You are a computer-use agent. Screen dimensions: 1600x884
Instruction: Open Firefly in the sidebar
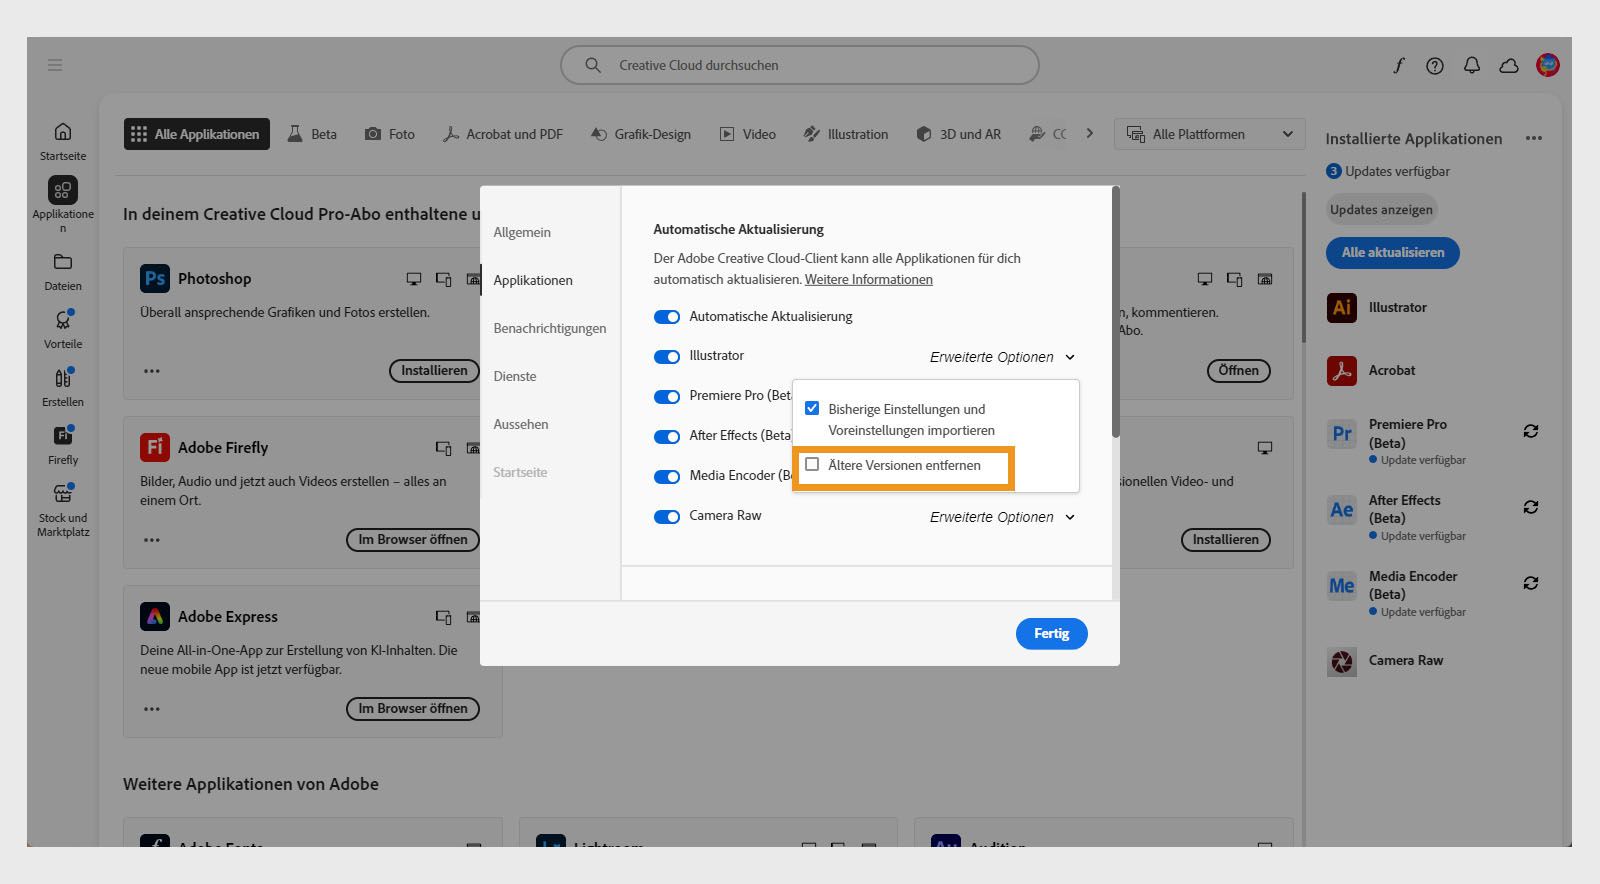pyautogui.click(x=63, y=445)
